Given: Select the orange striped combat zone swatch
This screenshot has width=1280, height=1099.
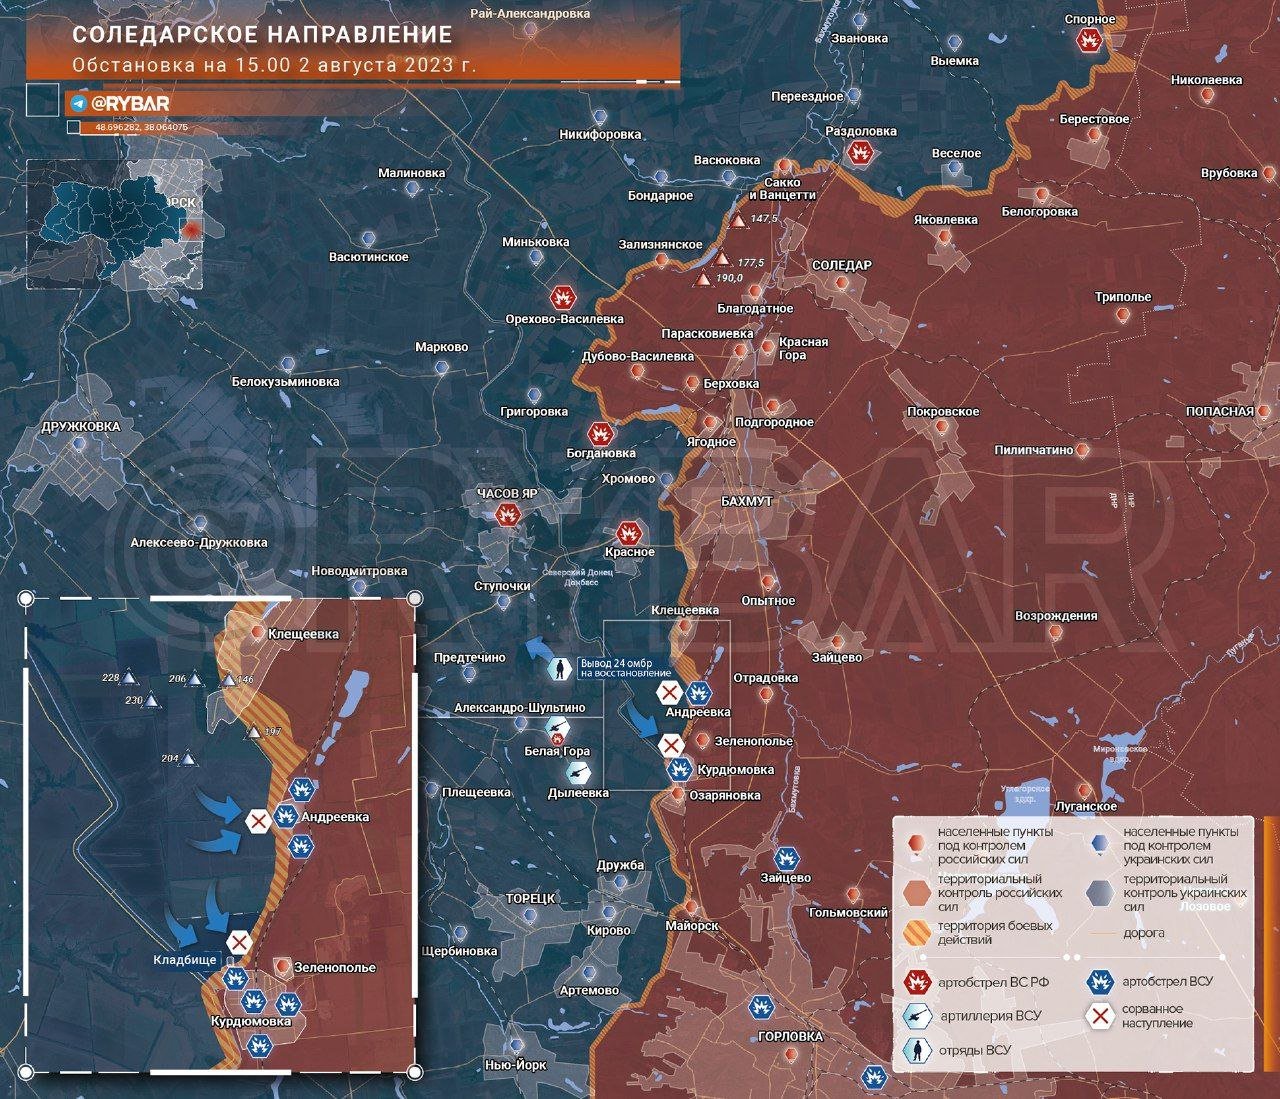Looking at the screenshot, I should coord(915,932).
